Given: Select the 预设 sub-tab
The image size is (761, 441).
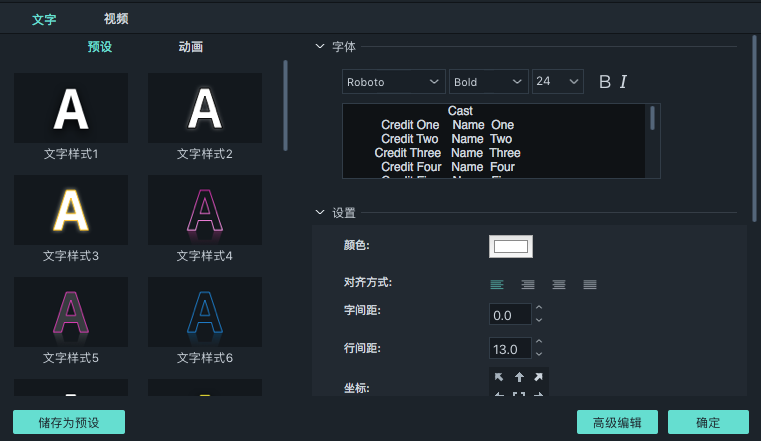Looking at the screenshot, I should point(99,47).
